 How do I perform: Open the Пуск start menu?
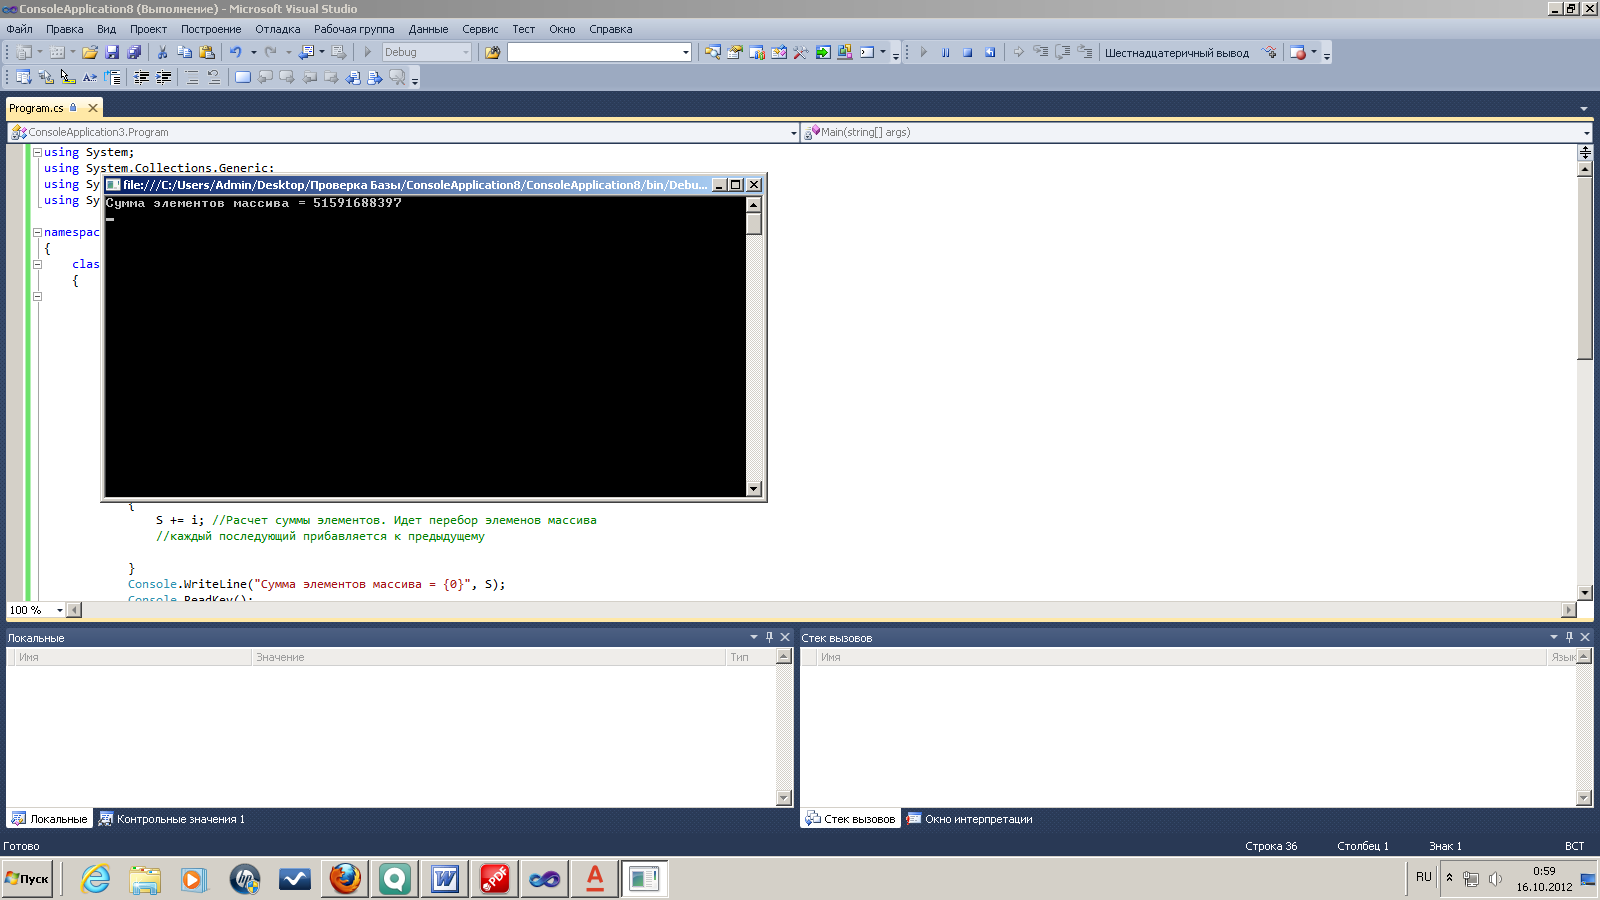point(27,879)
